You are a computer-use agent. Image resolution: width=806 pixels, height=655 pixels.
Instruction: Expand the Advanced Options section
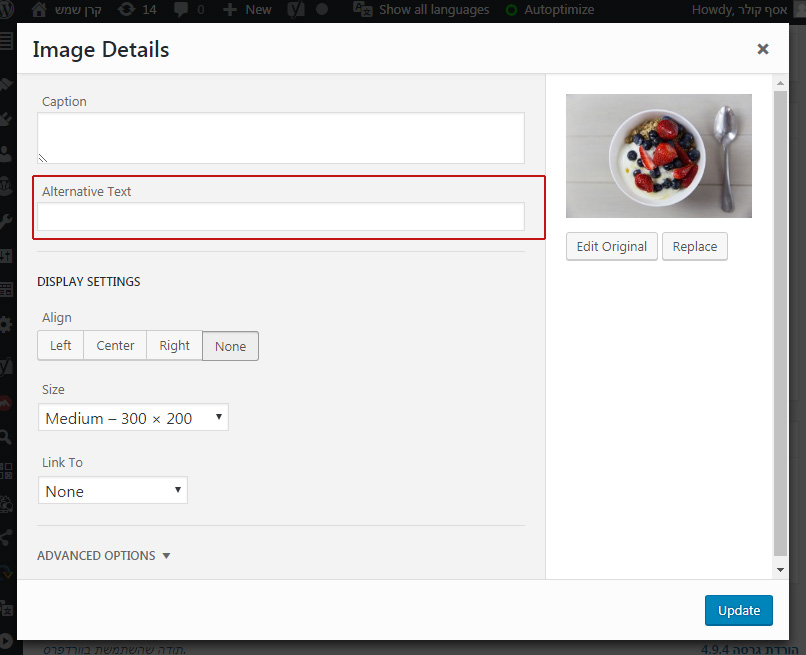pos(103,556)
